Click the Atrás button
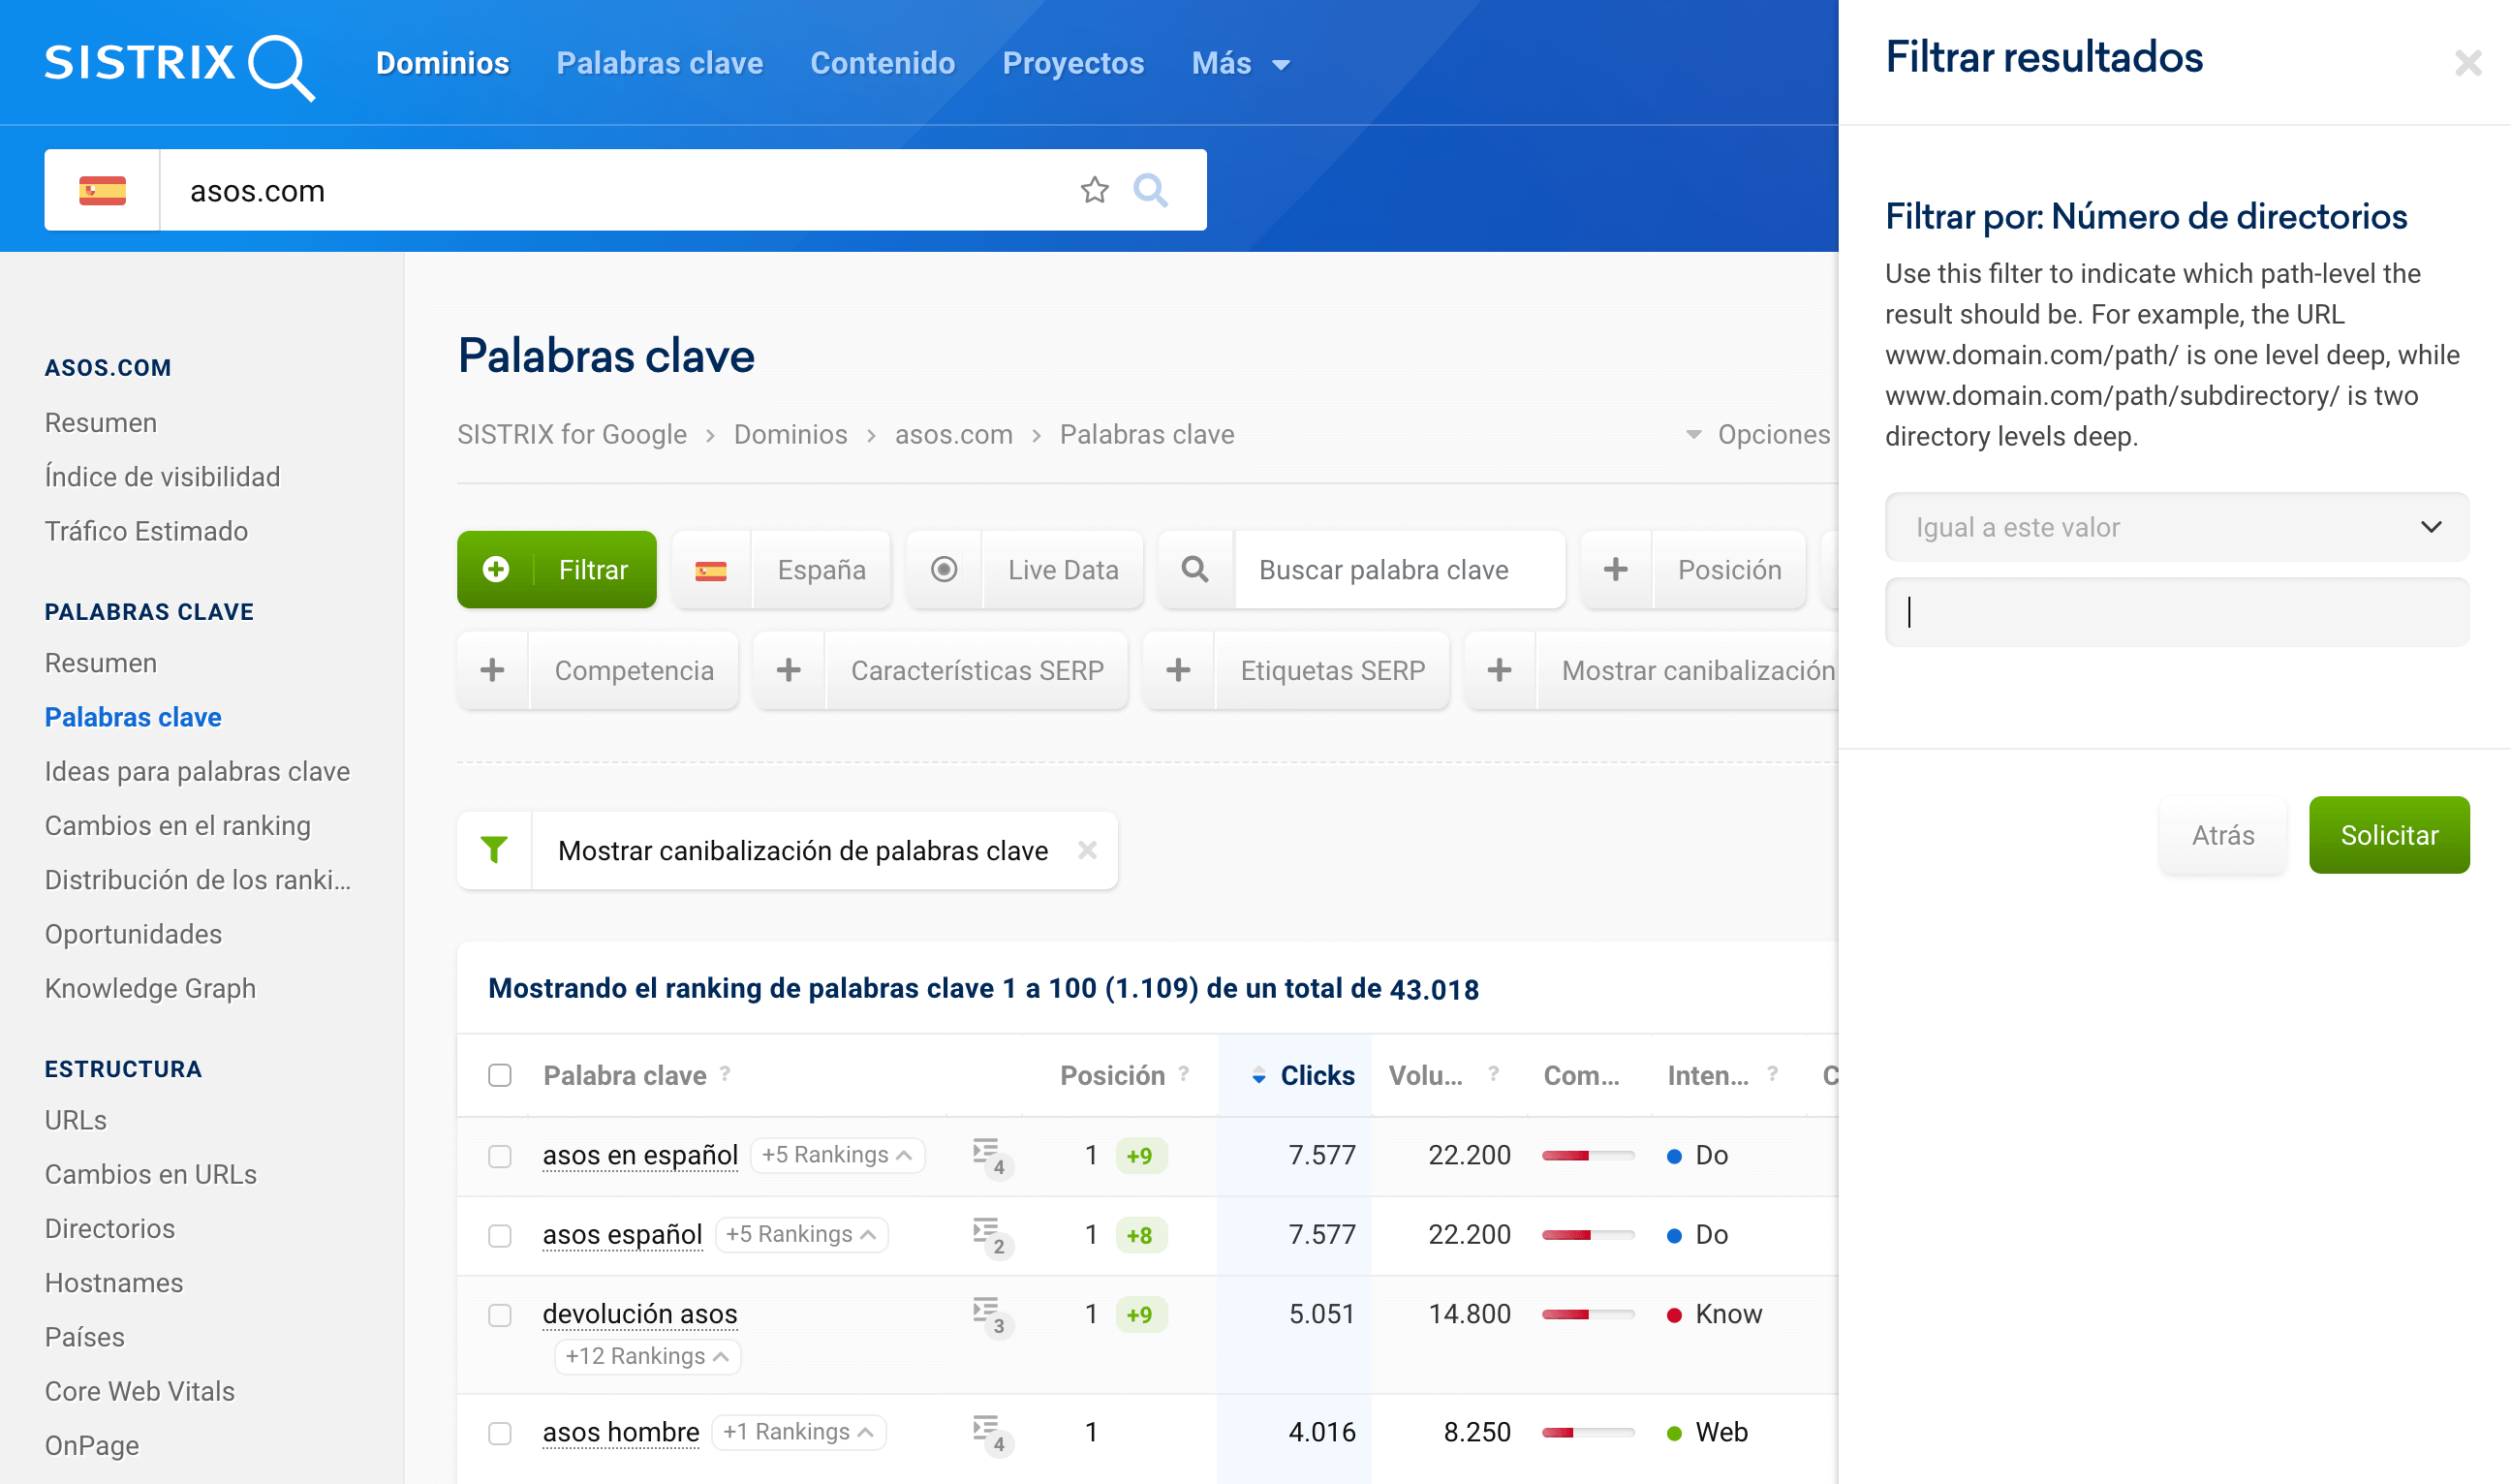 coord(2222,835)
